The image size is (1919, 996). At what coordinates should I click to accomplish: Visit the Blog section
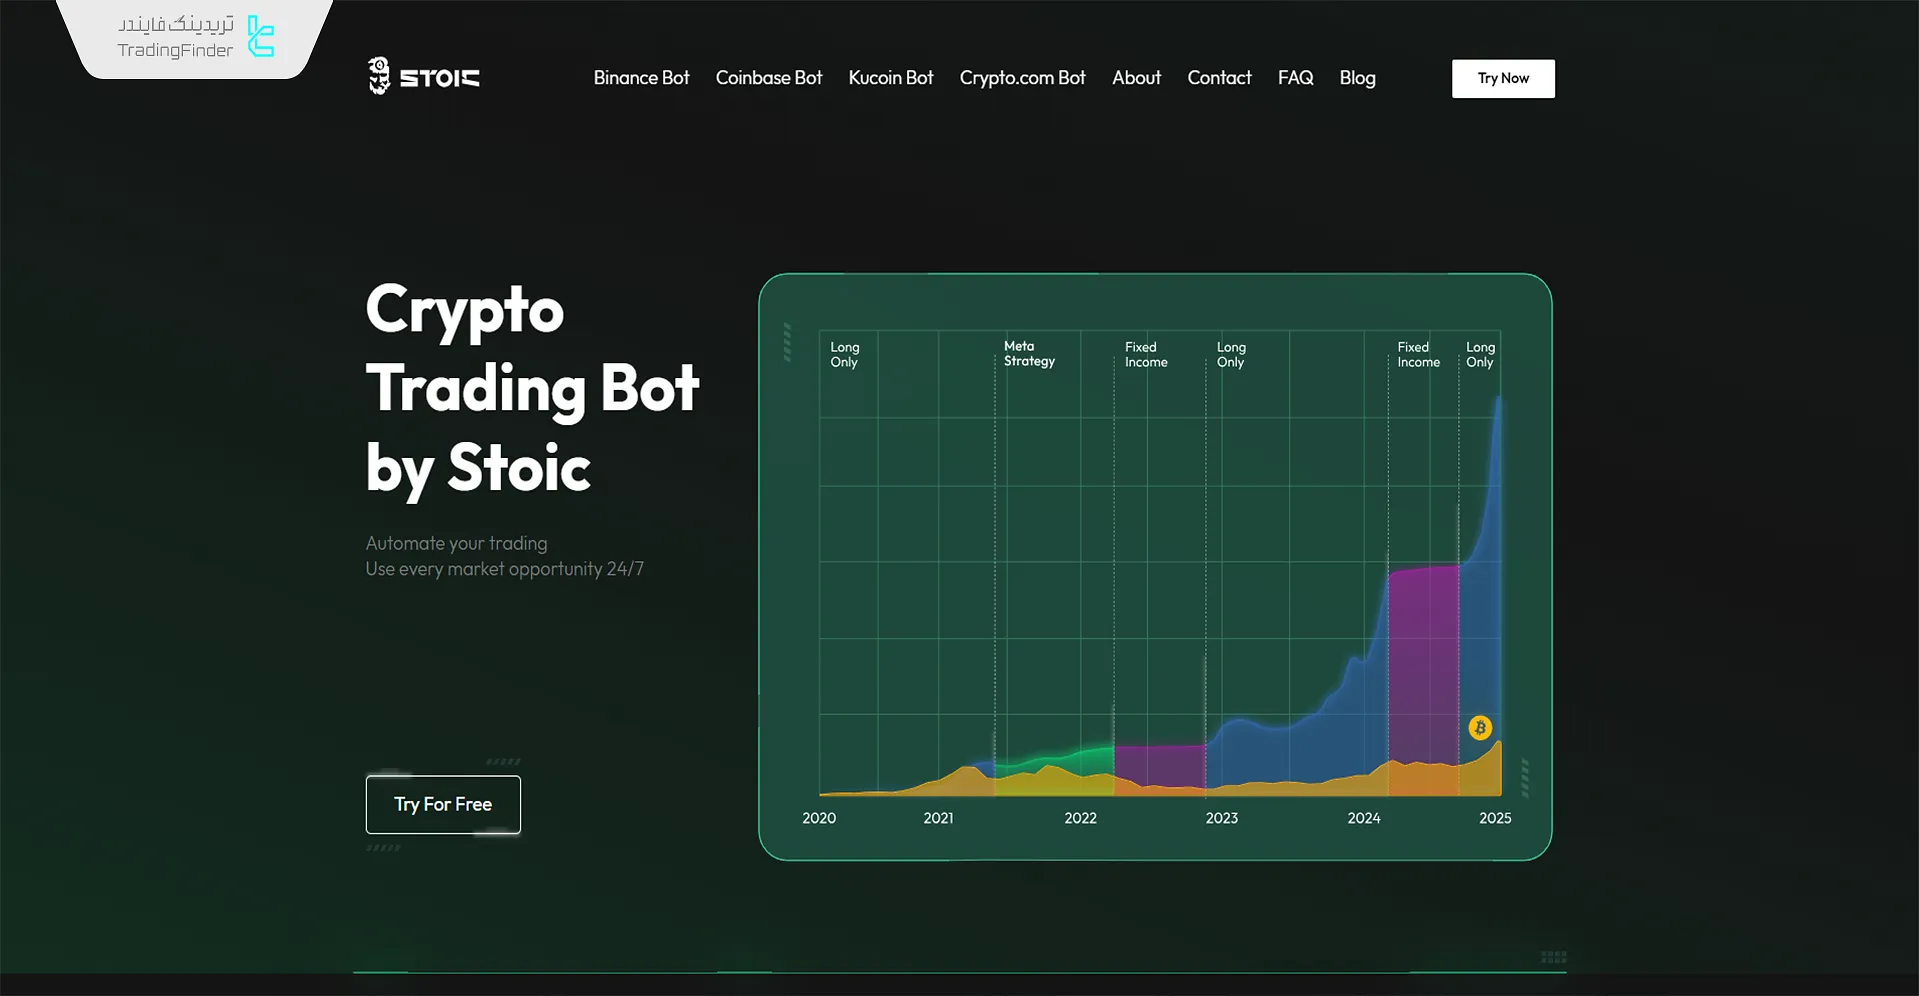point(1357,78)
